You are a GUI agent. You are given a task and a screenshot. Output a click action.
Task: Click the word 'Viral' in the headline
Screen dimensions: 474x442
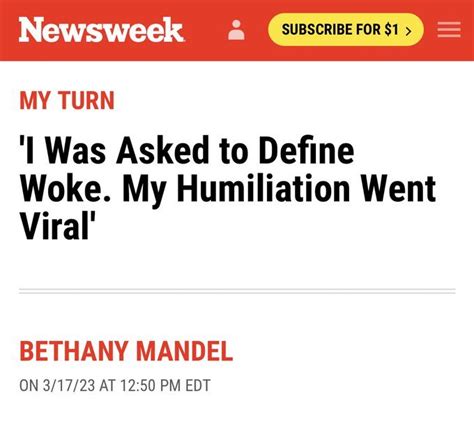pos(57,226)
